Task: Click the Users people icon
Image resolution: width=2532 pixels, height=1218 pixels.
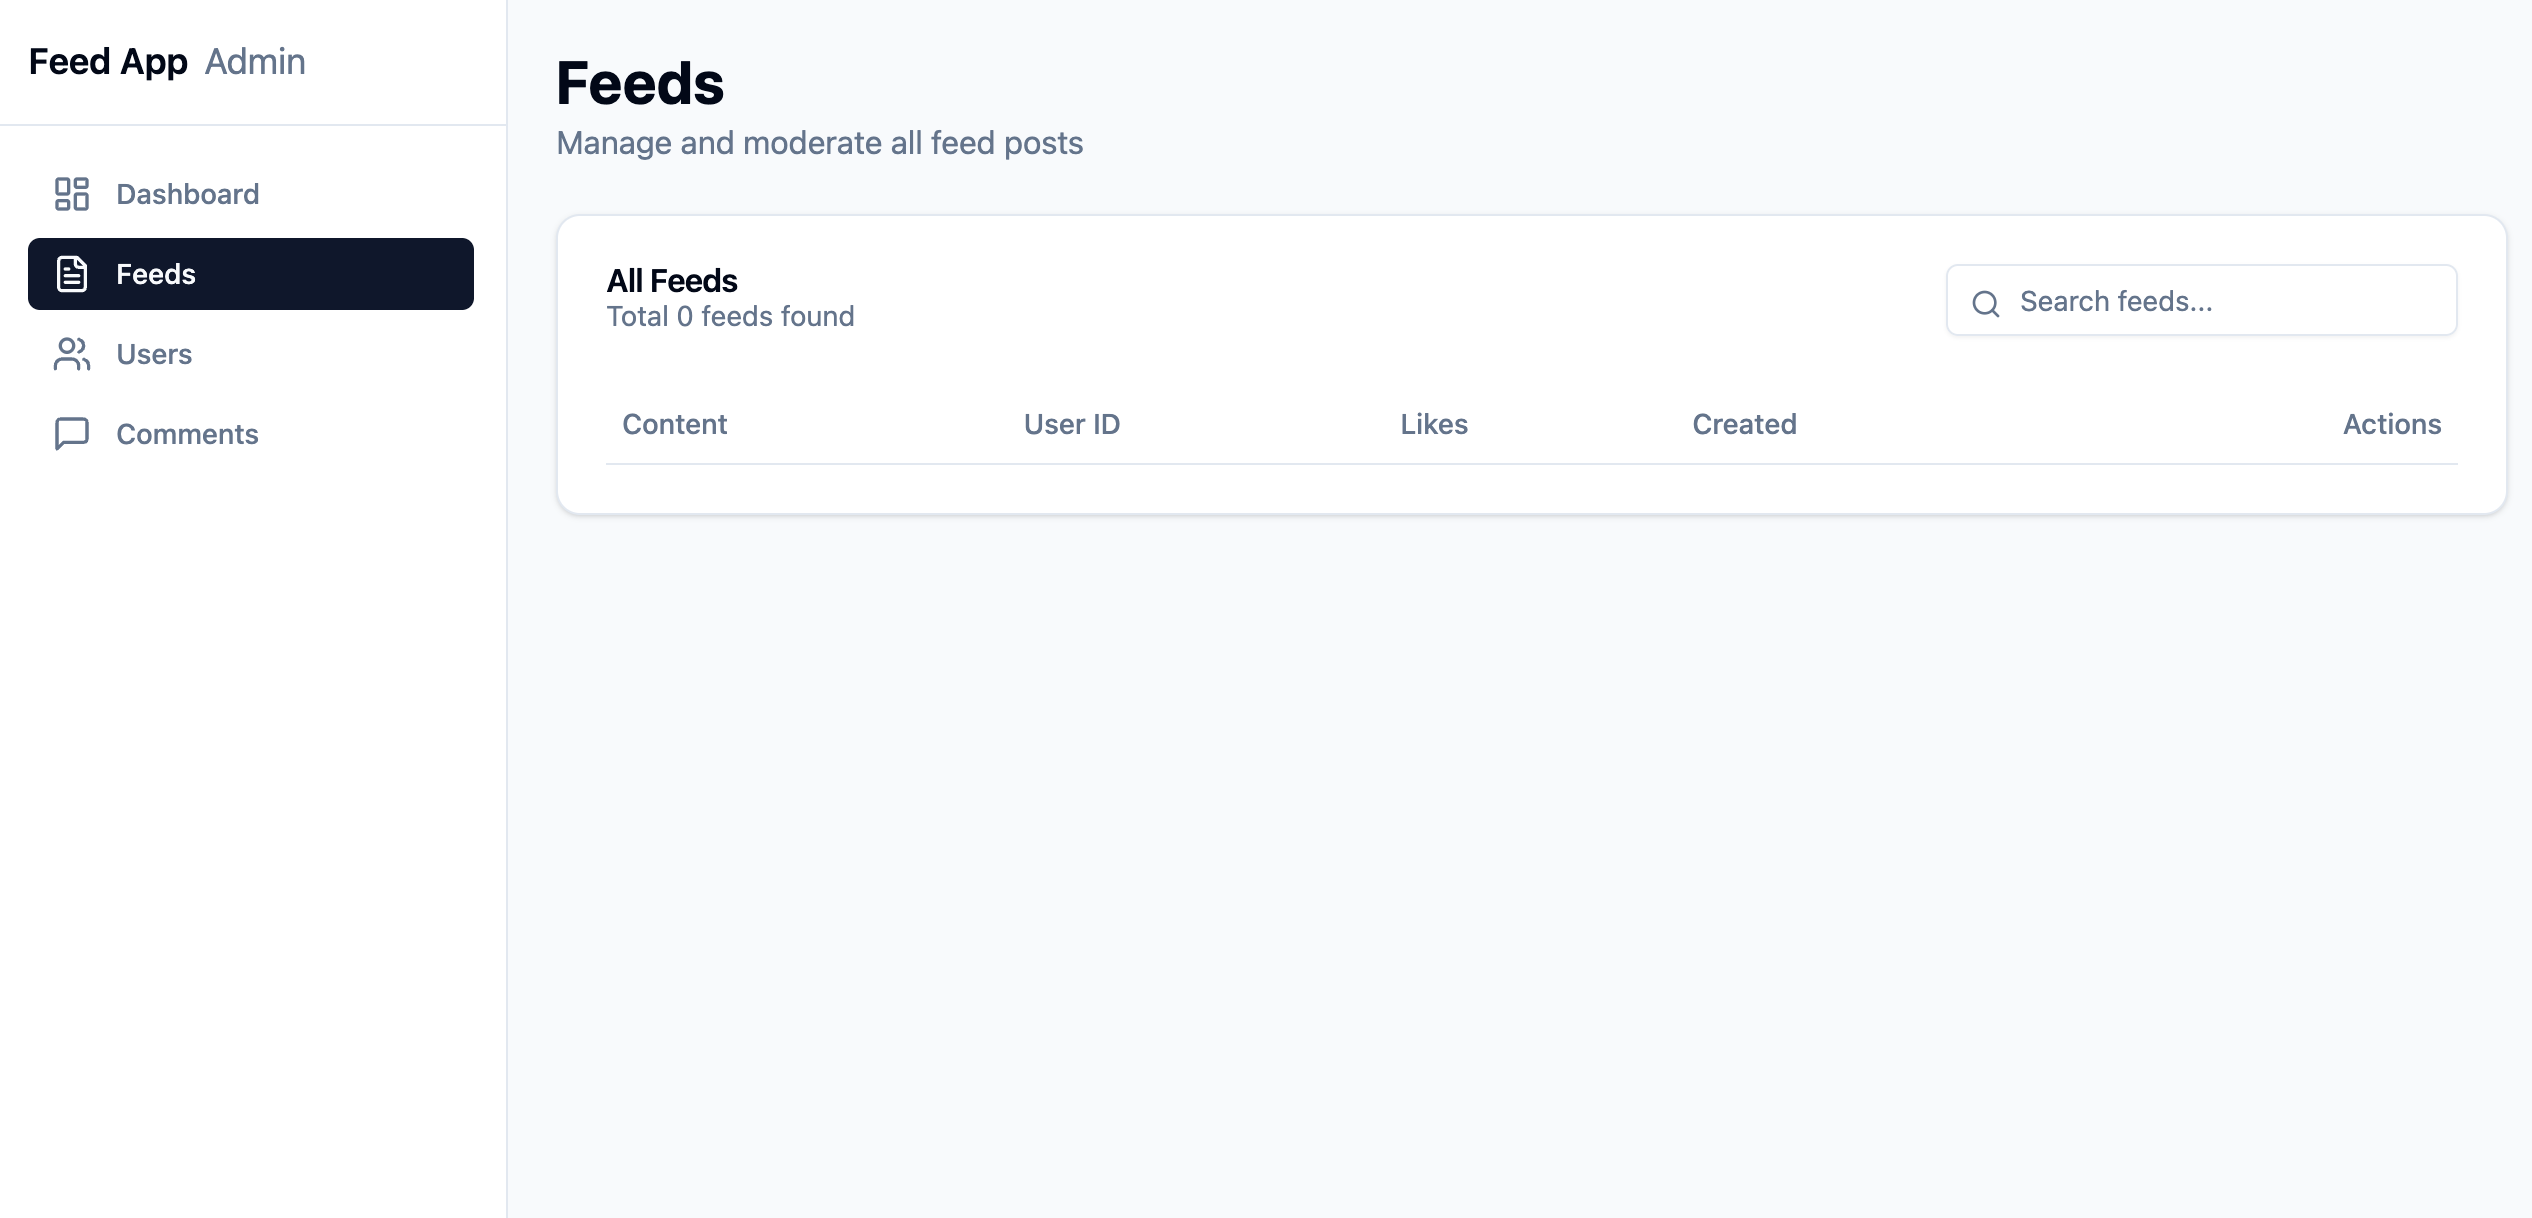Action: [x=72, y=354]
